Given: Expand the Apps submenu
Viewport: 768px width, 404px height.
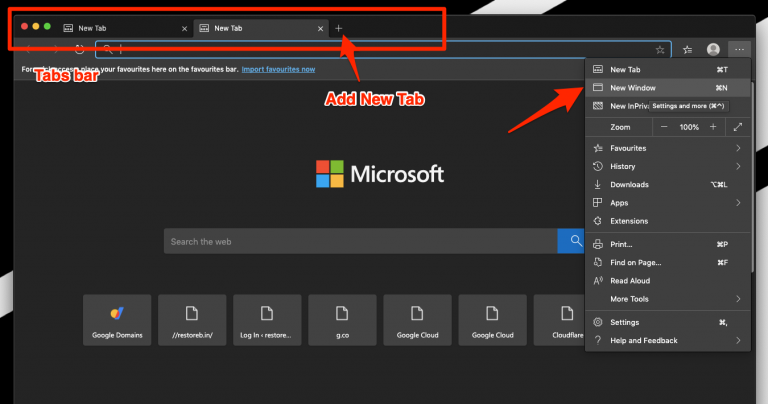Looking at the screenshot, I should (x=668, y=203).
